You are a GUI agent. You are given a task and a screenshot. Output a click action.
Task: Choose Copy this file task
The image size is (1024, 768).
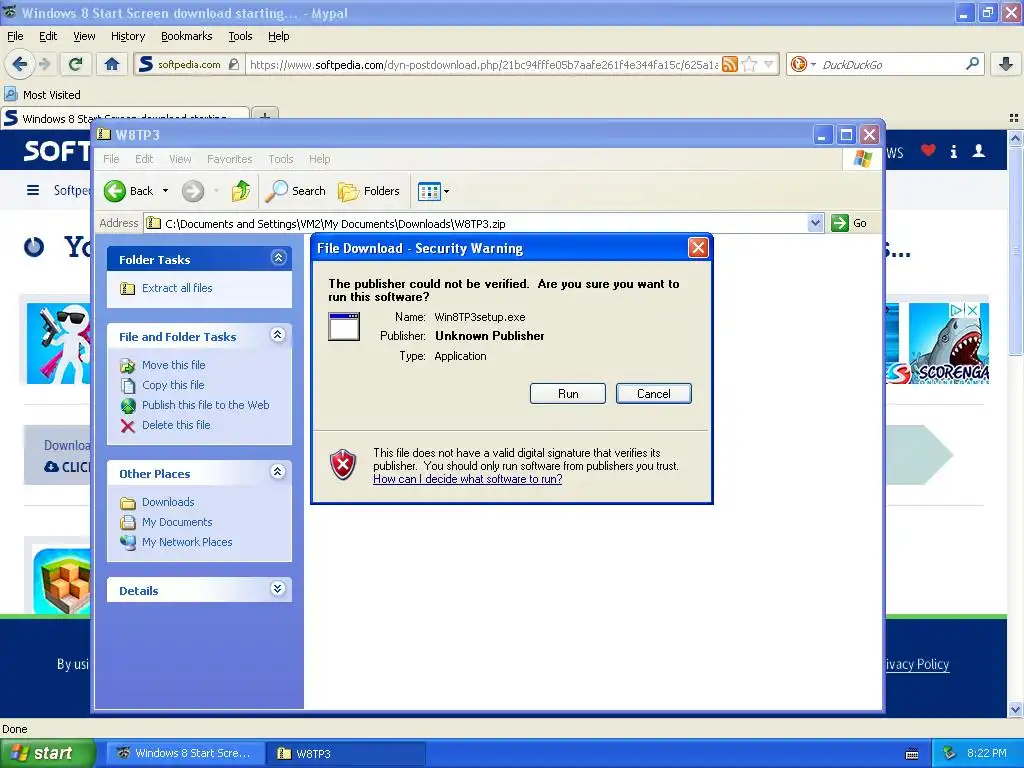pos(173,385)
